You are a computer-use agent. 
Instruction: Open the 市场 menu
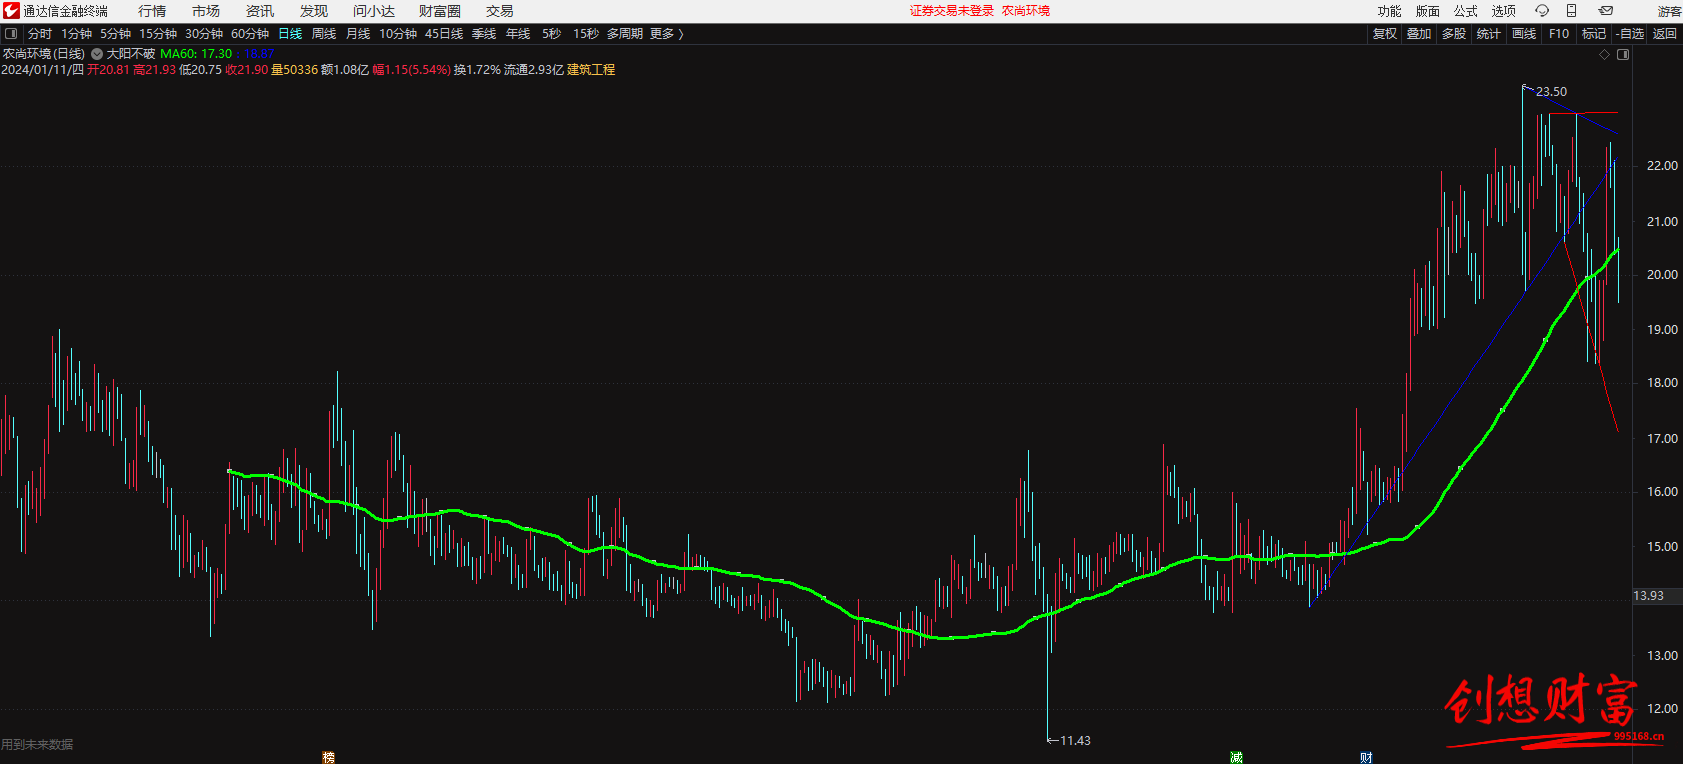click(x=206, y=11)
